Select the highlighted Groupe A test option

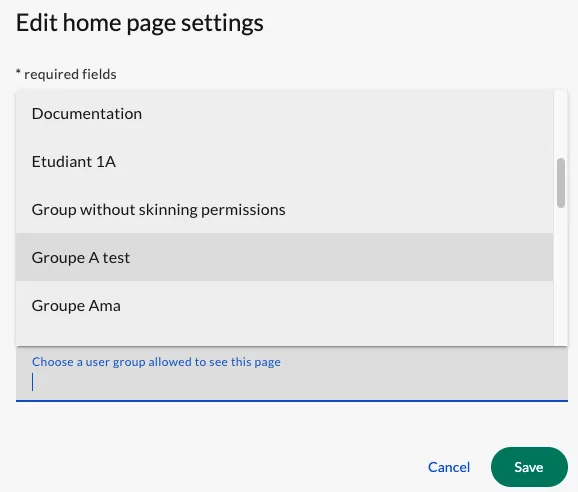coord(284,257)
